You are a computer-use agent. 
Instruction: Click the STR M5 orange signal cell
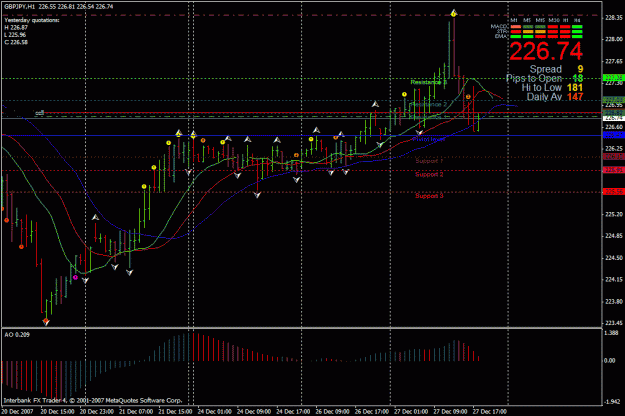(528, 31)
